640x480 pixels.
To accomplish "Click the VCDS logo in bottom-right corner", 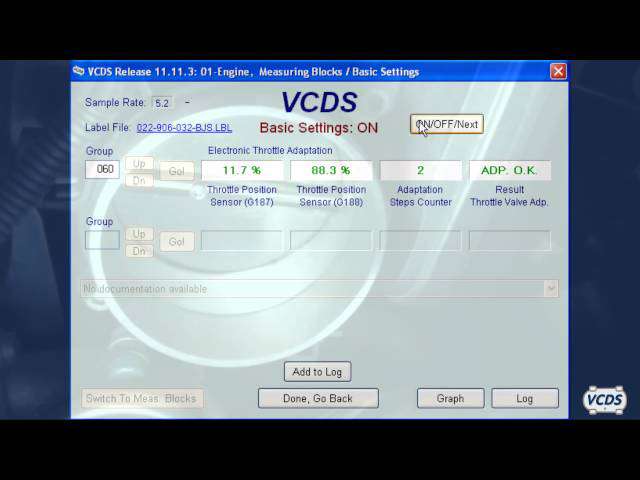I will (x=604, y=400).
